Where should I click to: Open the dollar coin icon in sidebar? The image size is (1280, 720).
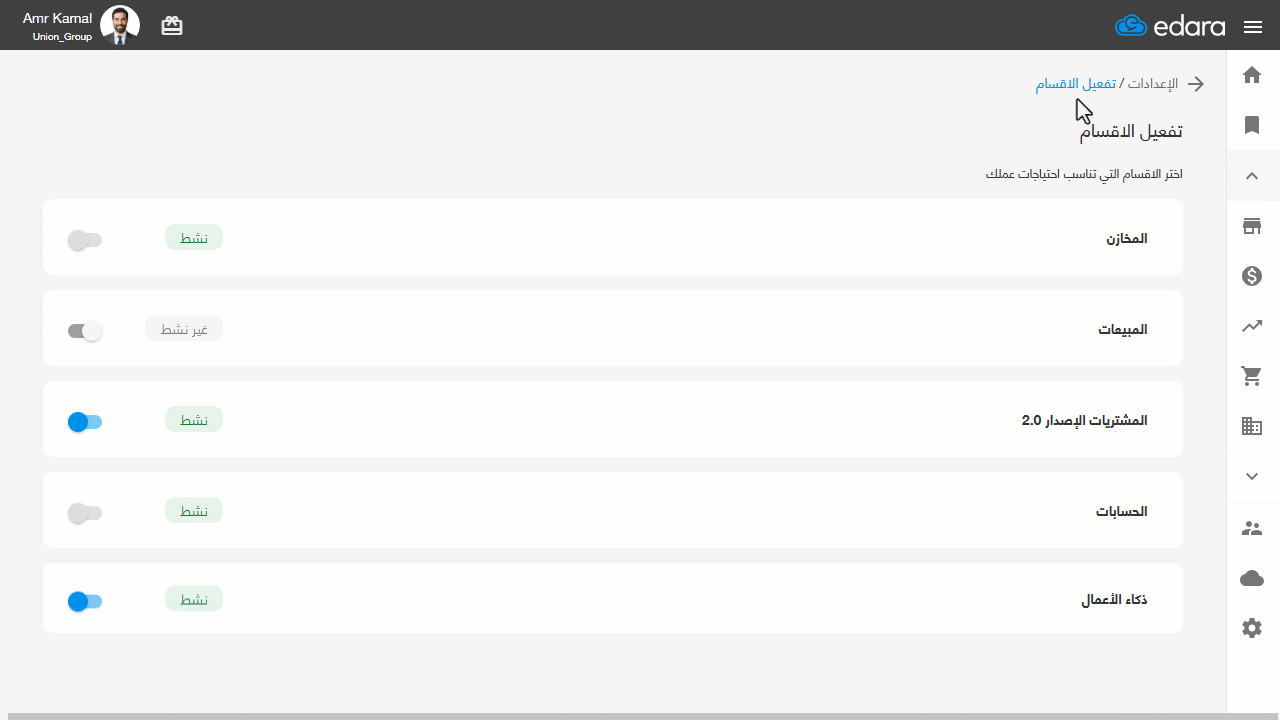point(1252,276)
